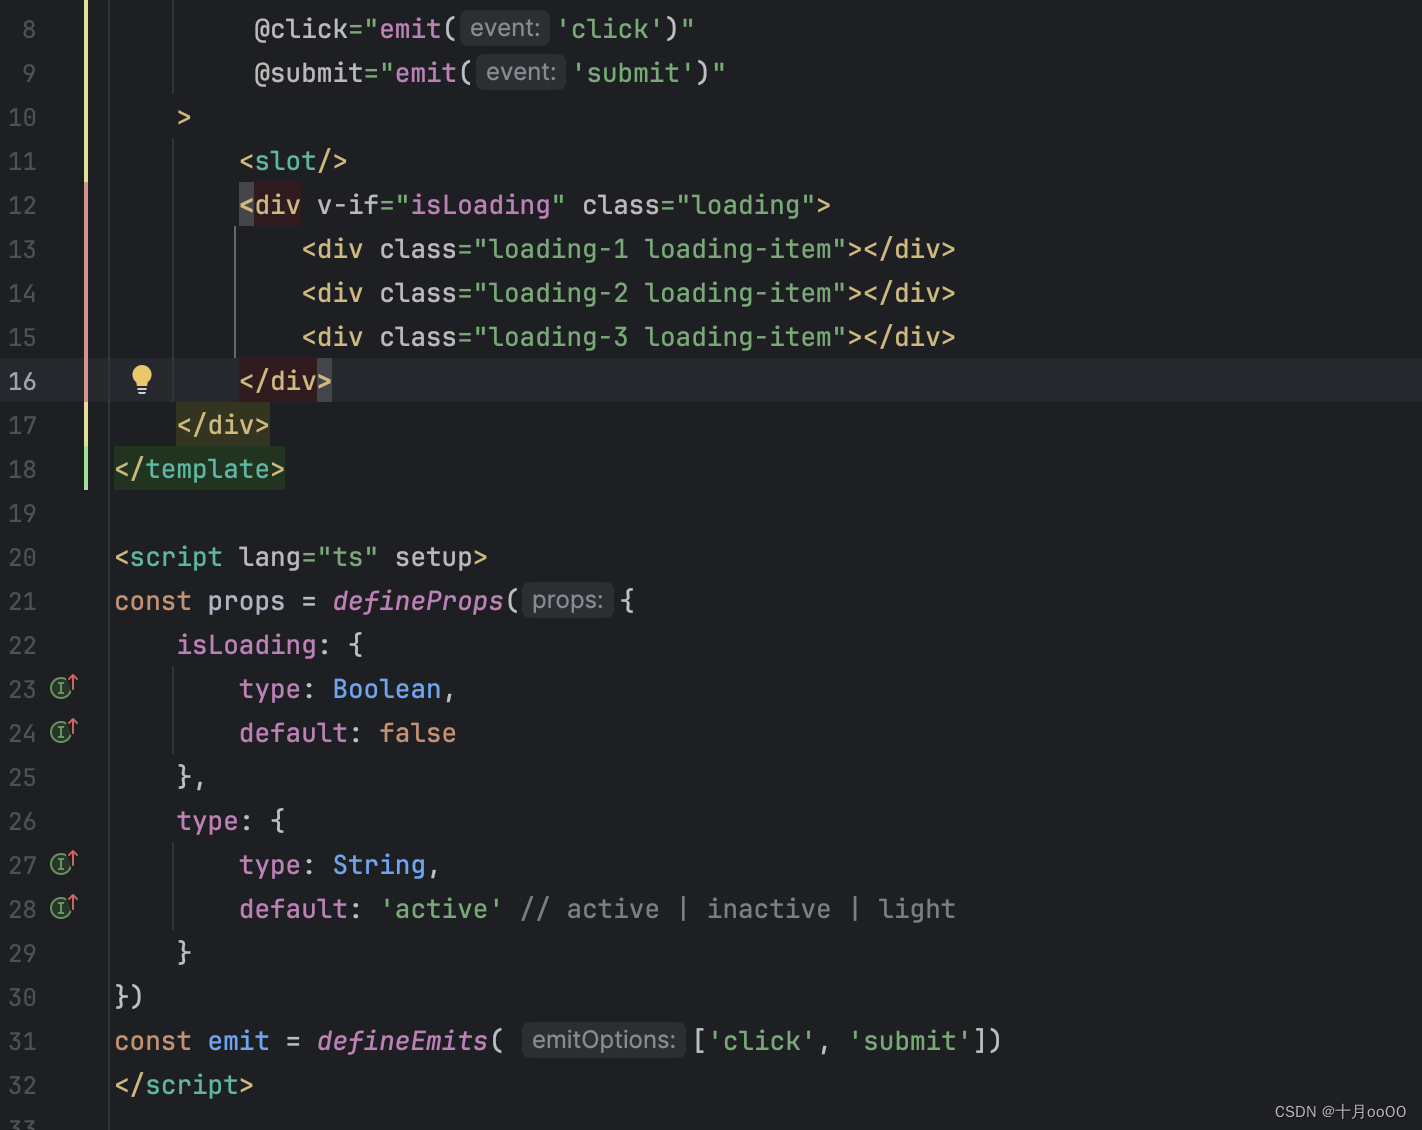Screen dimensions: 1422x1130
Task: Click the 'false' default value
Action: pos(418,733)
